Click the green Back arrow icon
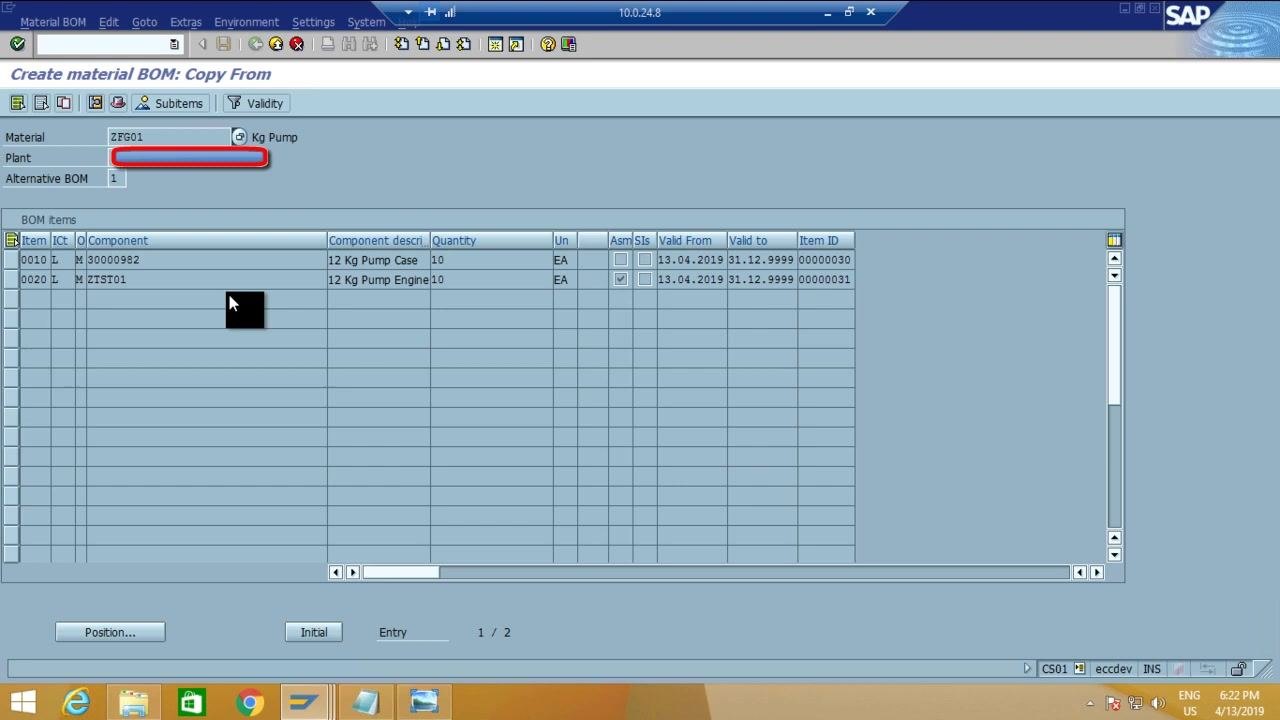This screenshot has width=1280, height=720. (255, 44)
